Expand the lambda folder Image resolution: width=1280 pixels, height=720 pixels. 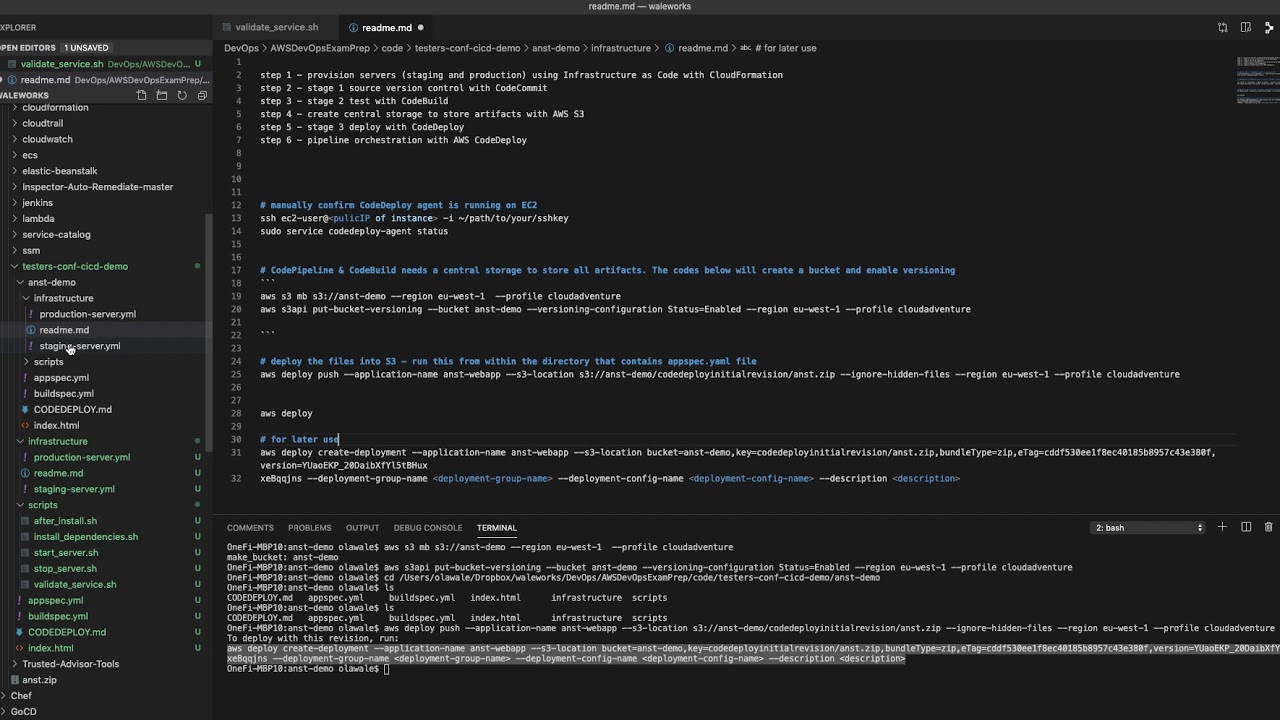[38, 218]
